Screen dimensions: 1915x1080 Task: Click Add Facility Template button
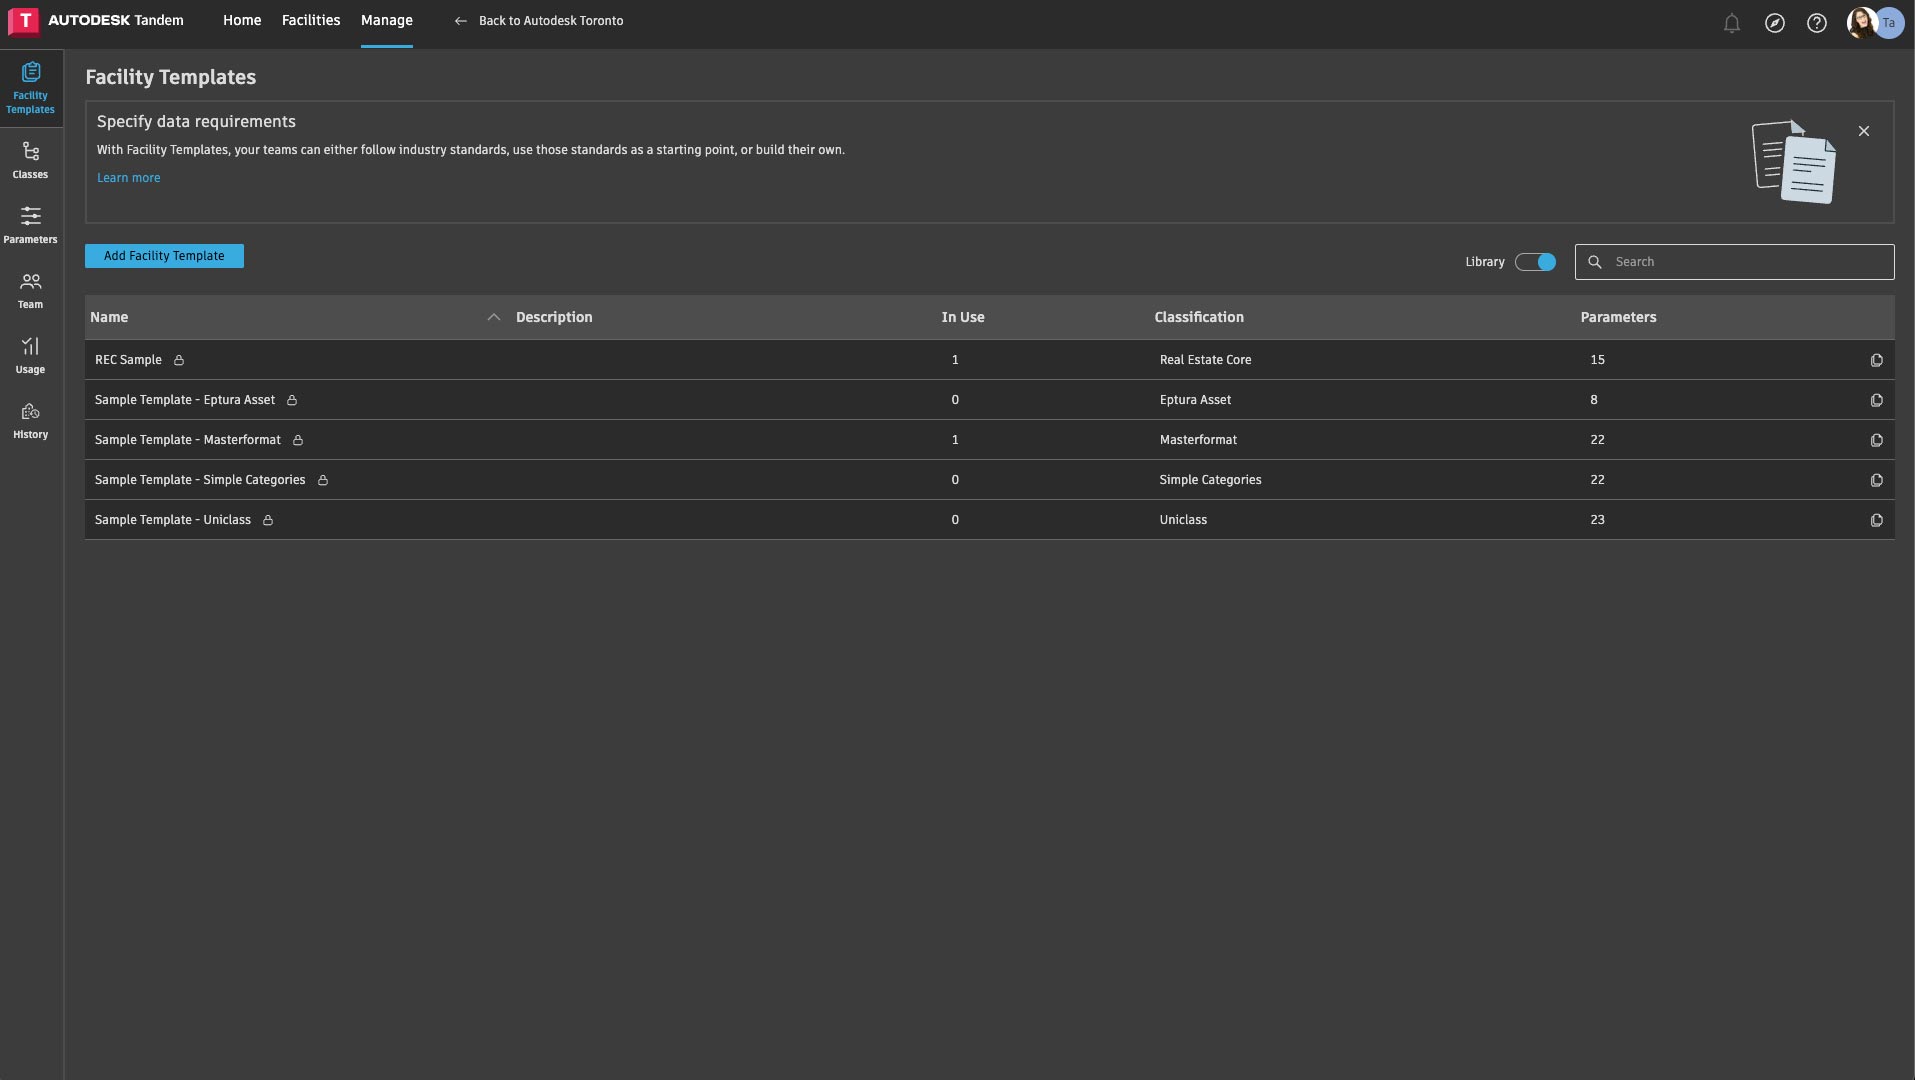[164, 256]
